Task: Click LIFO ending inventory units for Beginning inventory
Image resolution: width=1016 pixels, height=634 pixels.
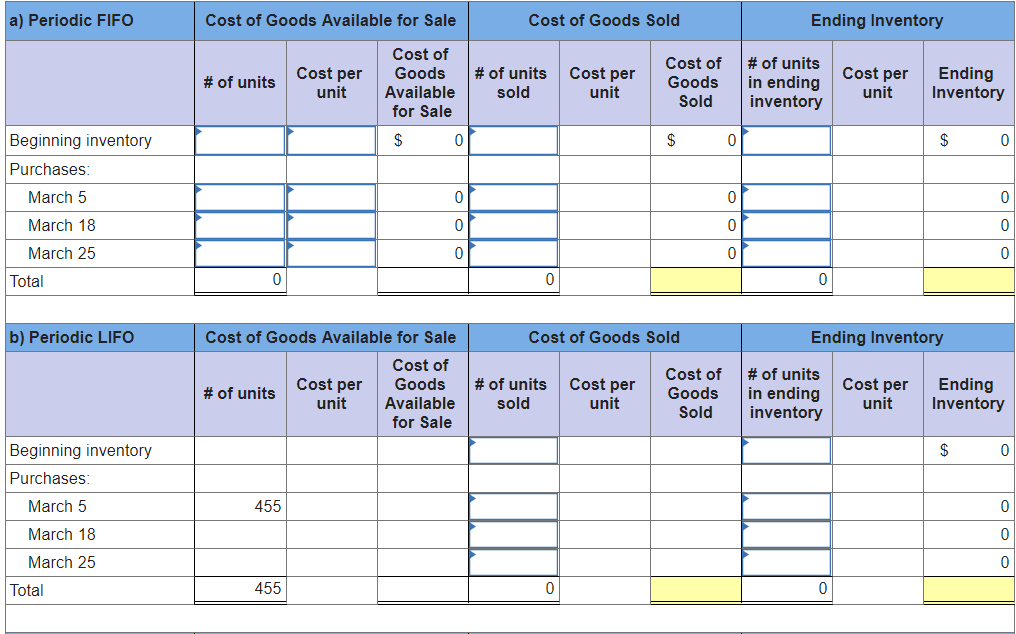Action: click(786, 450)
